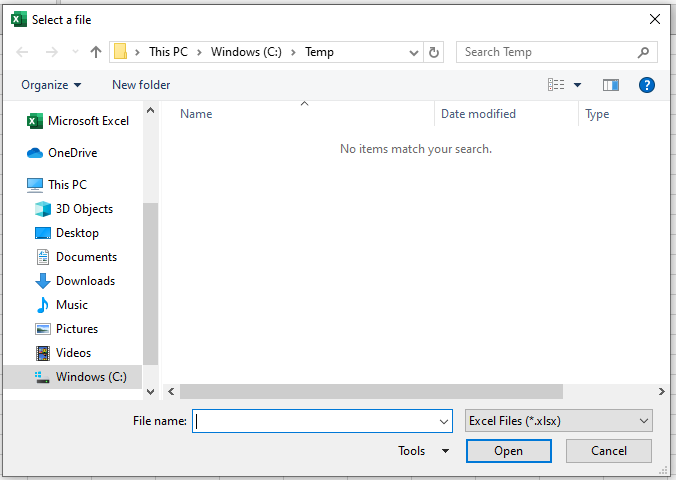Expand the address bar previous locations arrow
Screen dimensions: 676x480
pos(415,52)
